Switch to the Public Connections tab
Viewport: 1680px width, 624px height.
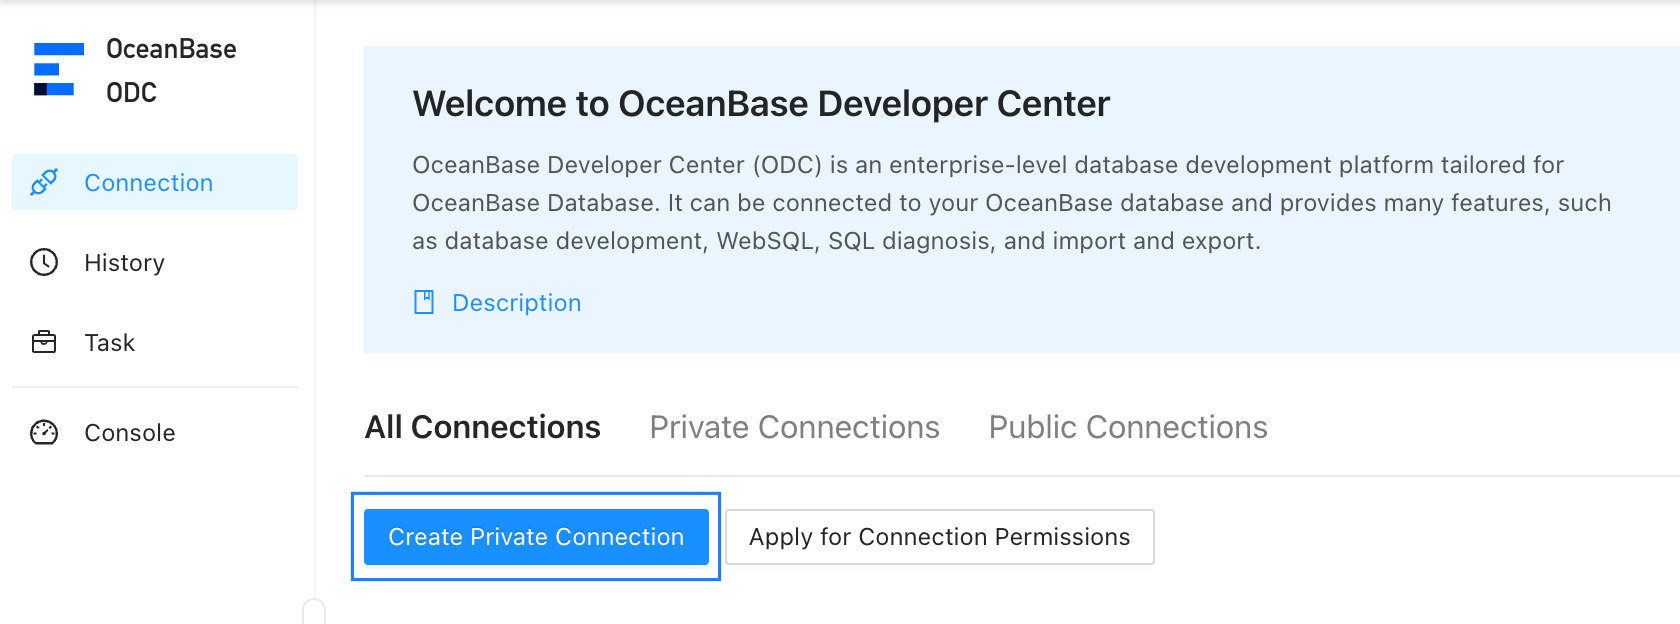point(1127,427)
